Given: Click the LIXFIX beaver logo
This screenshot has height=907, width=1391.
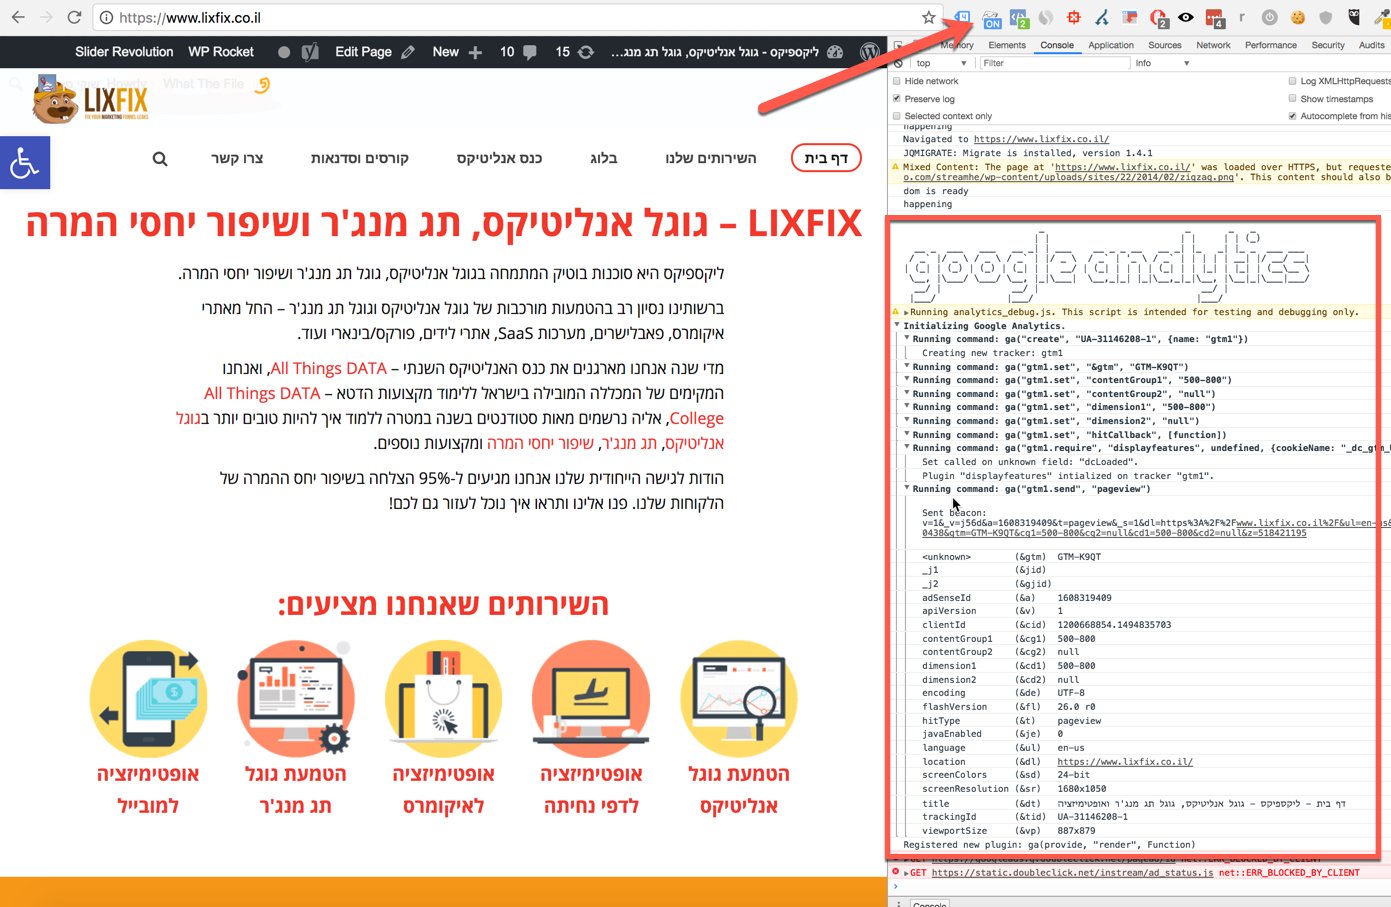Looking at the screenshot, I should [x=91, y=101].
